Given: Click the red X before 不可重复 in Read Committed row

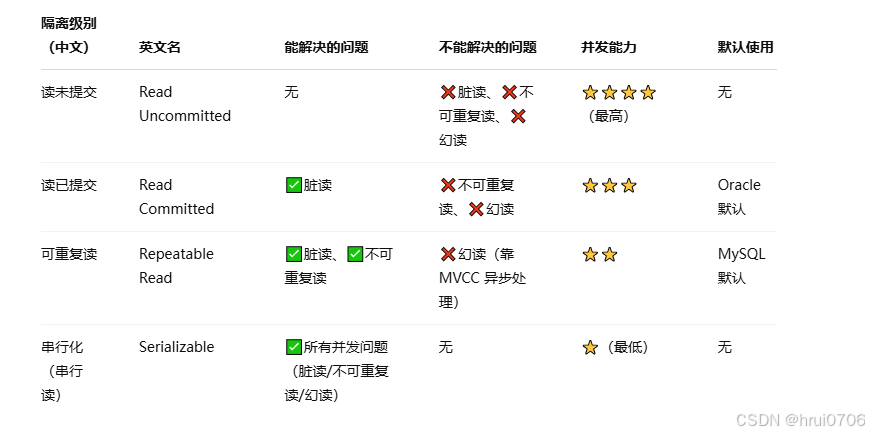Looking at the screenshot, I should coord(448,185).
